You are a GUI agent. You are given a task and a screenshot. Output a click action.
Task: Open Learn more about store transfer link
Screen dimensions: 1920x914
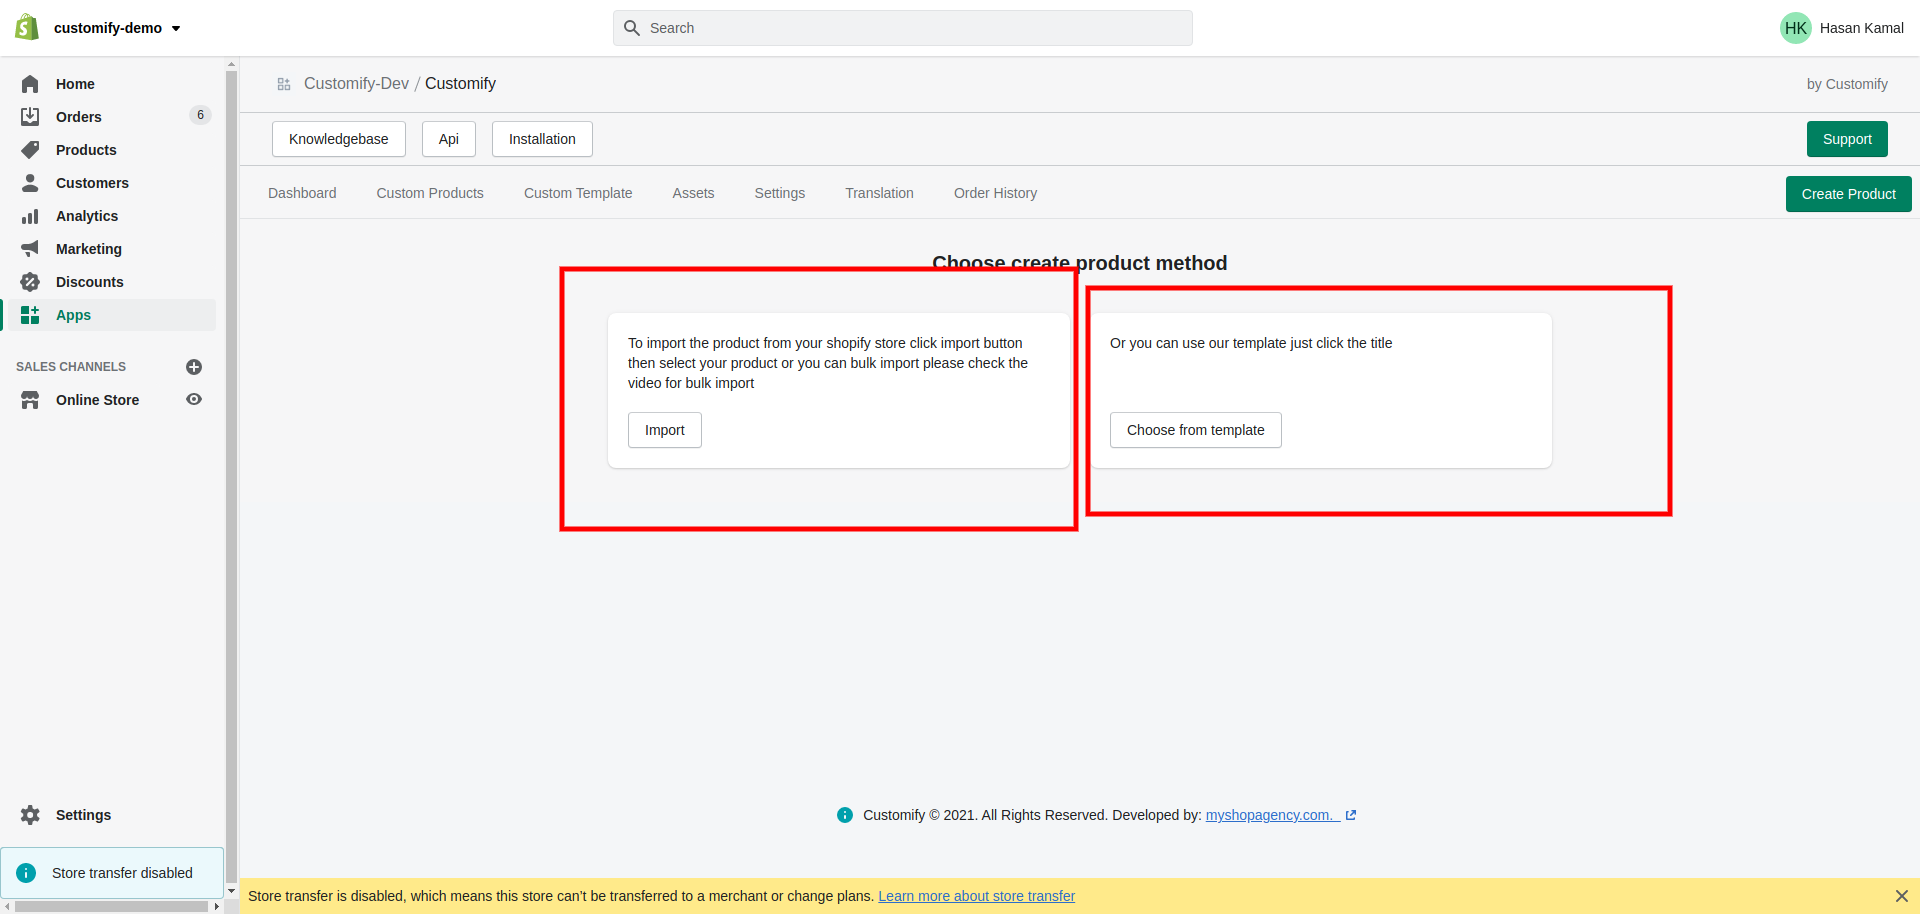point(976,896)
